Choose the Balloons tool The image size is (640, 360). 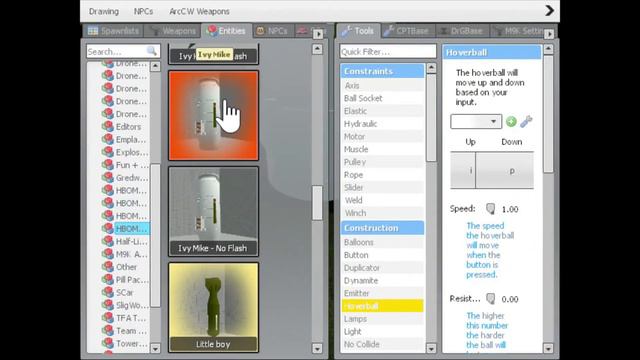[382, 242]
